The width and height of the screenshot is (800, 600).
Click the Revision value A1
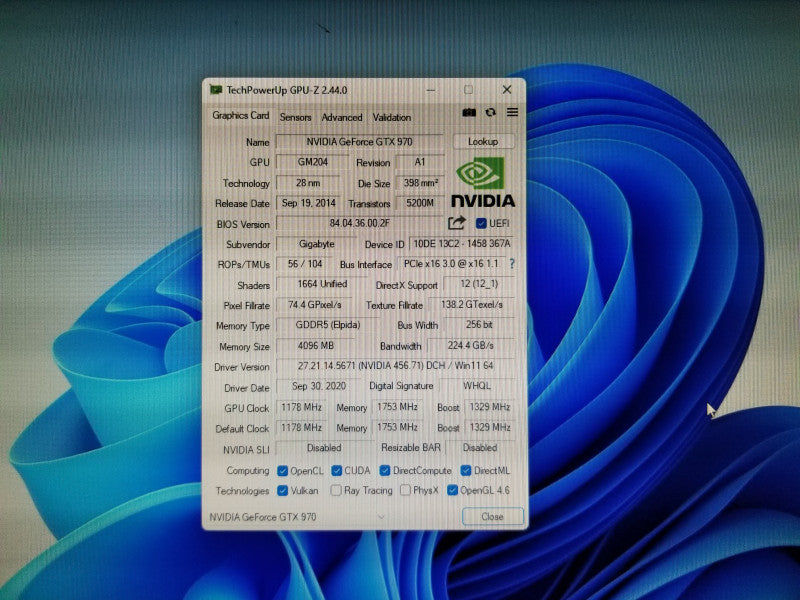[419, 162]
